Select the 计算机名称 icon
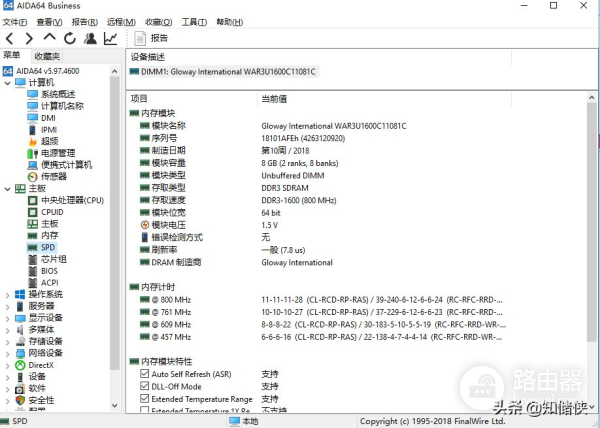The image size is (600, 428). [x=33, y=106]
